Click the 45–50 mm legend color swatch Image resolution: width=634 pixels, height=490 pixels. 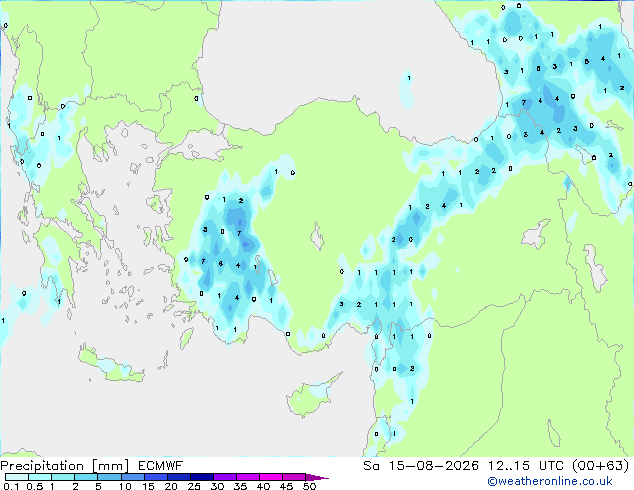click(294, 477)
